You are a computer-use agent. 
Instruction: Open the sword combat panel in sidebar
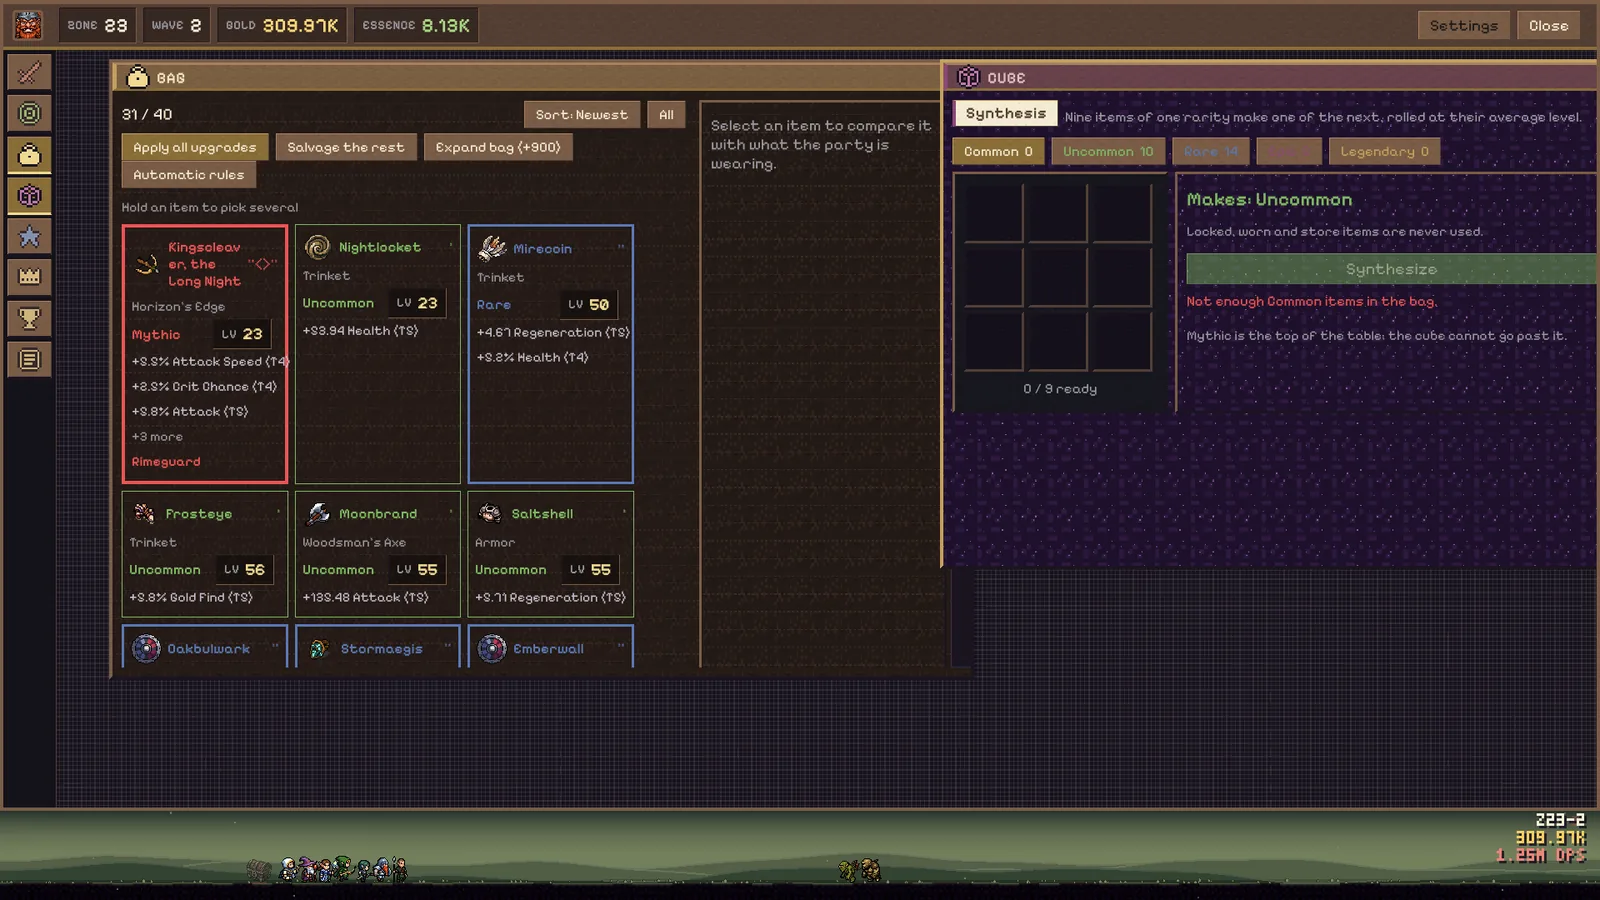29,72
